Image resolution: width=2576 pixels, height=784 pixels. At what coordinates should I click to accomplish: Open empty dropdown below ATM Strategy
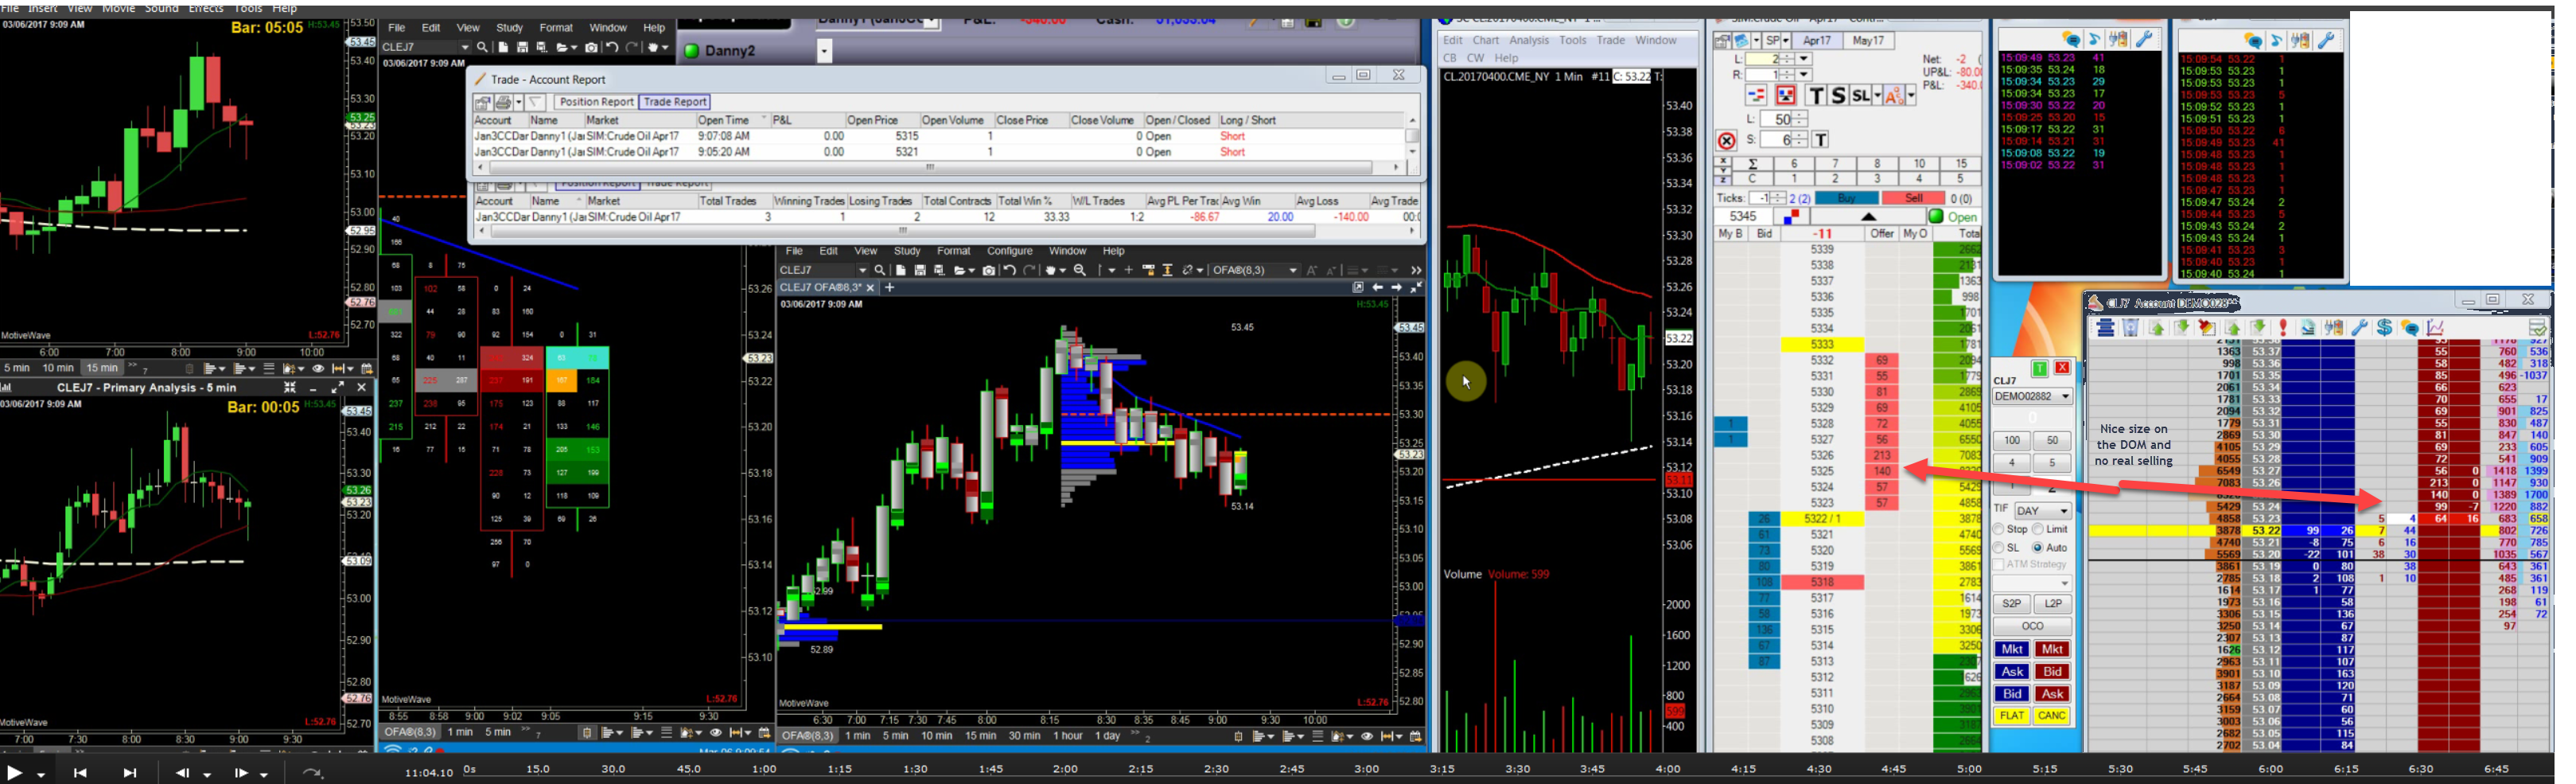(x=2031, y=583)
